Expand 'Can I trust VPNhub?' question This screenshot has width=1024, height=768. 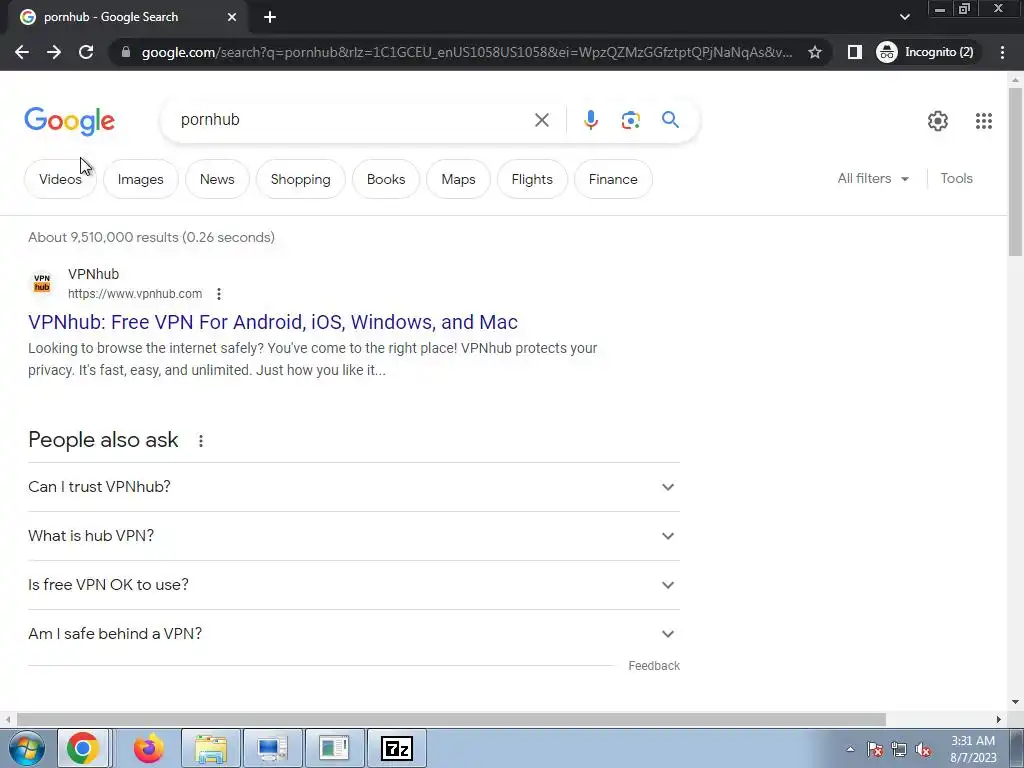[x=354, y=487]
